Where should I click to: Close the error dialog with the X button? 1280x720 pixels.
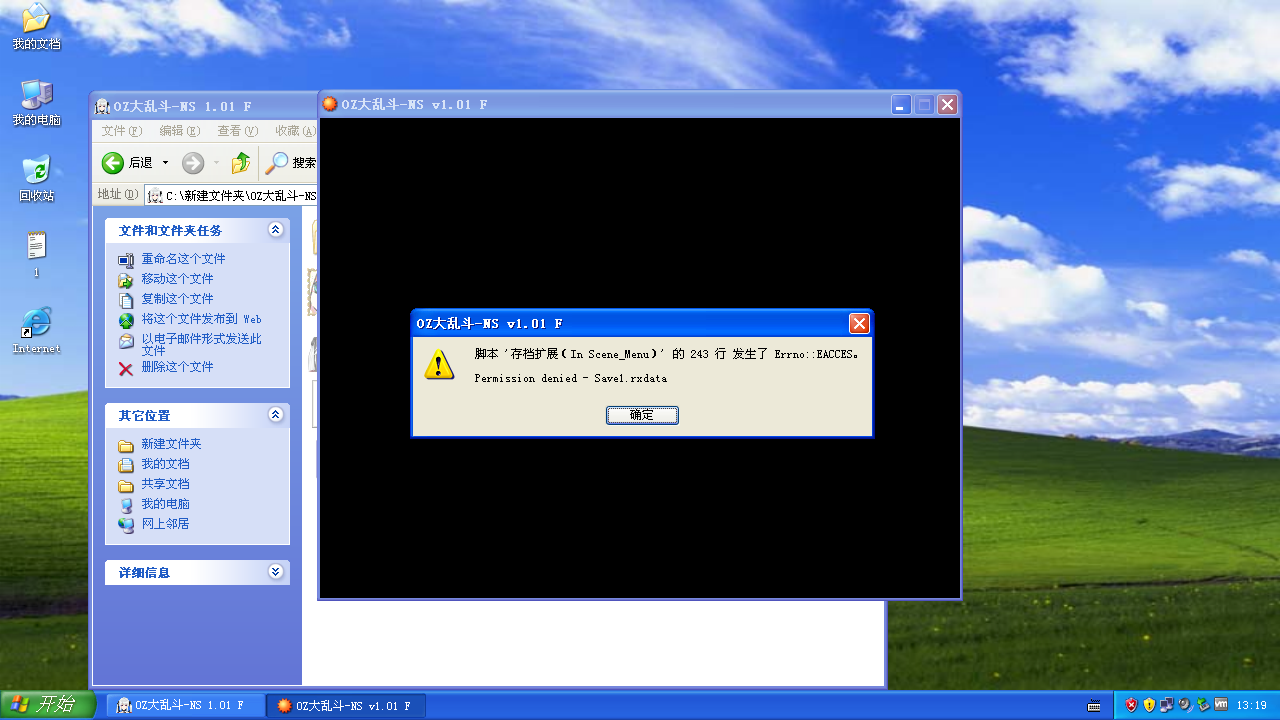pyautogui.click(x=859, y=323)
